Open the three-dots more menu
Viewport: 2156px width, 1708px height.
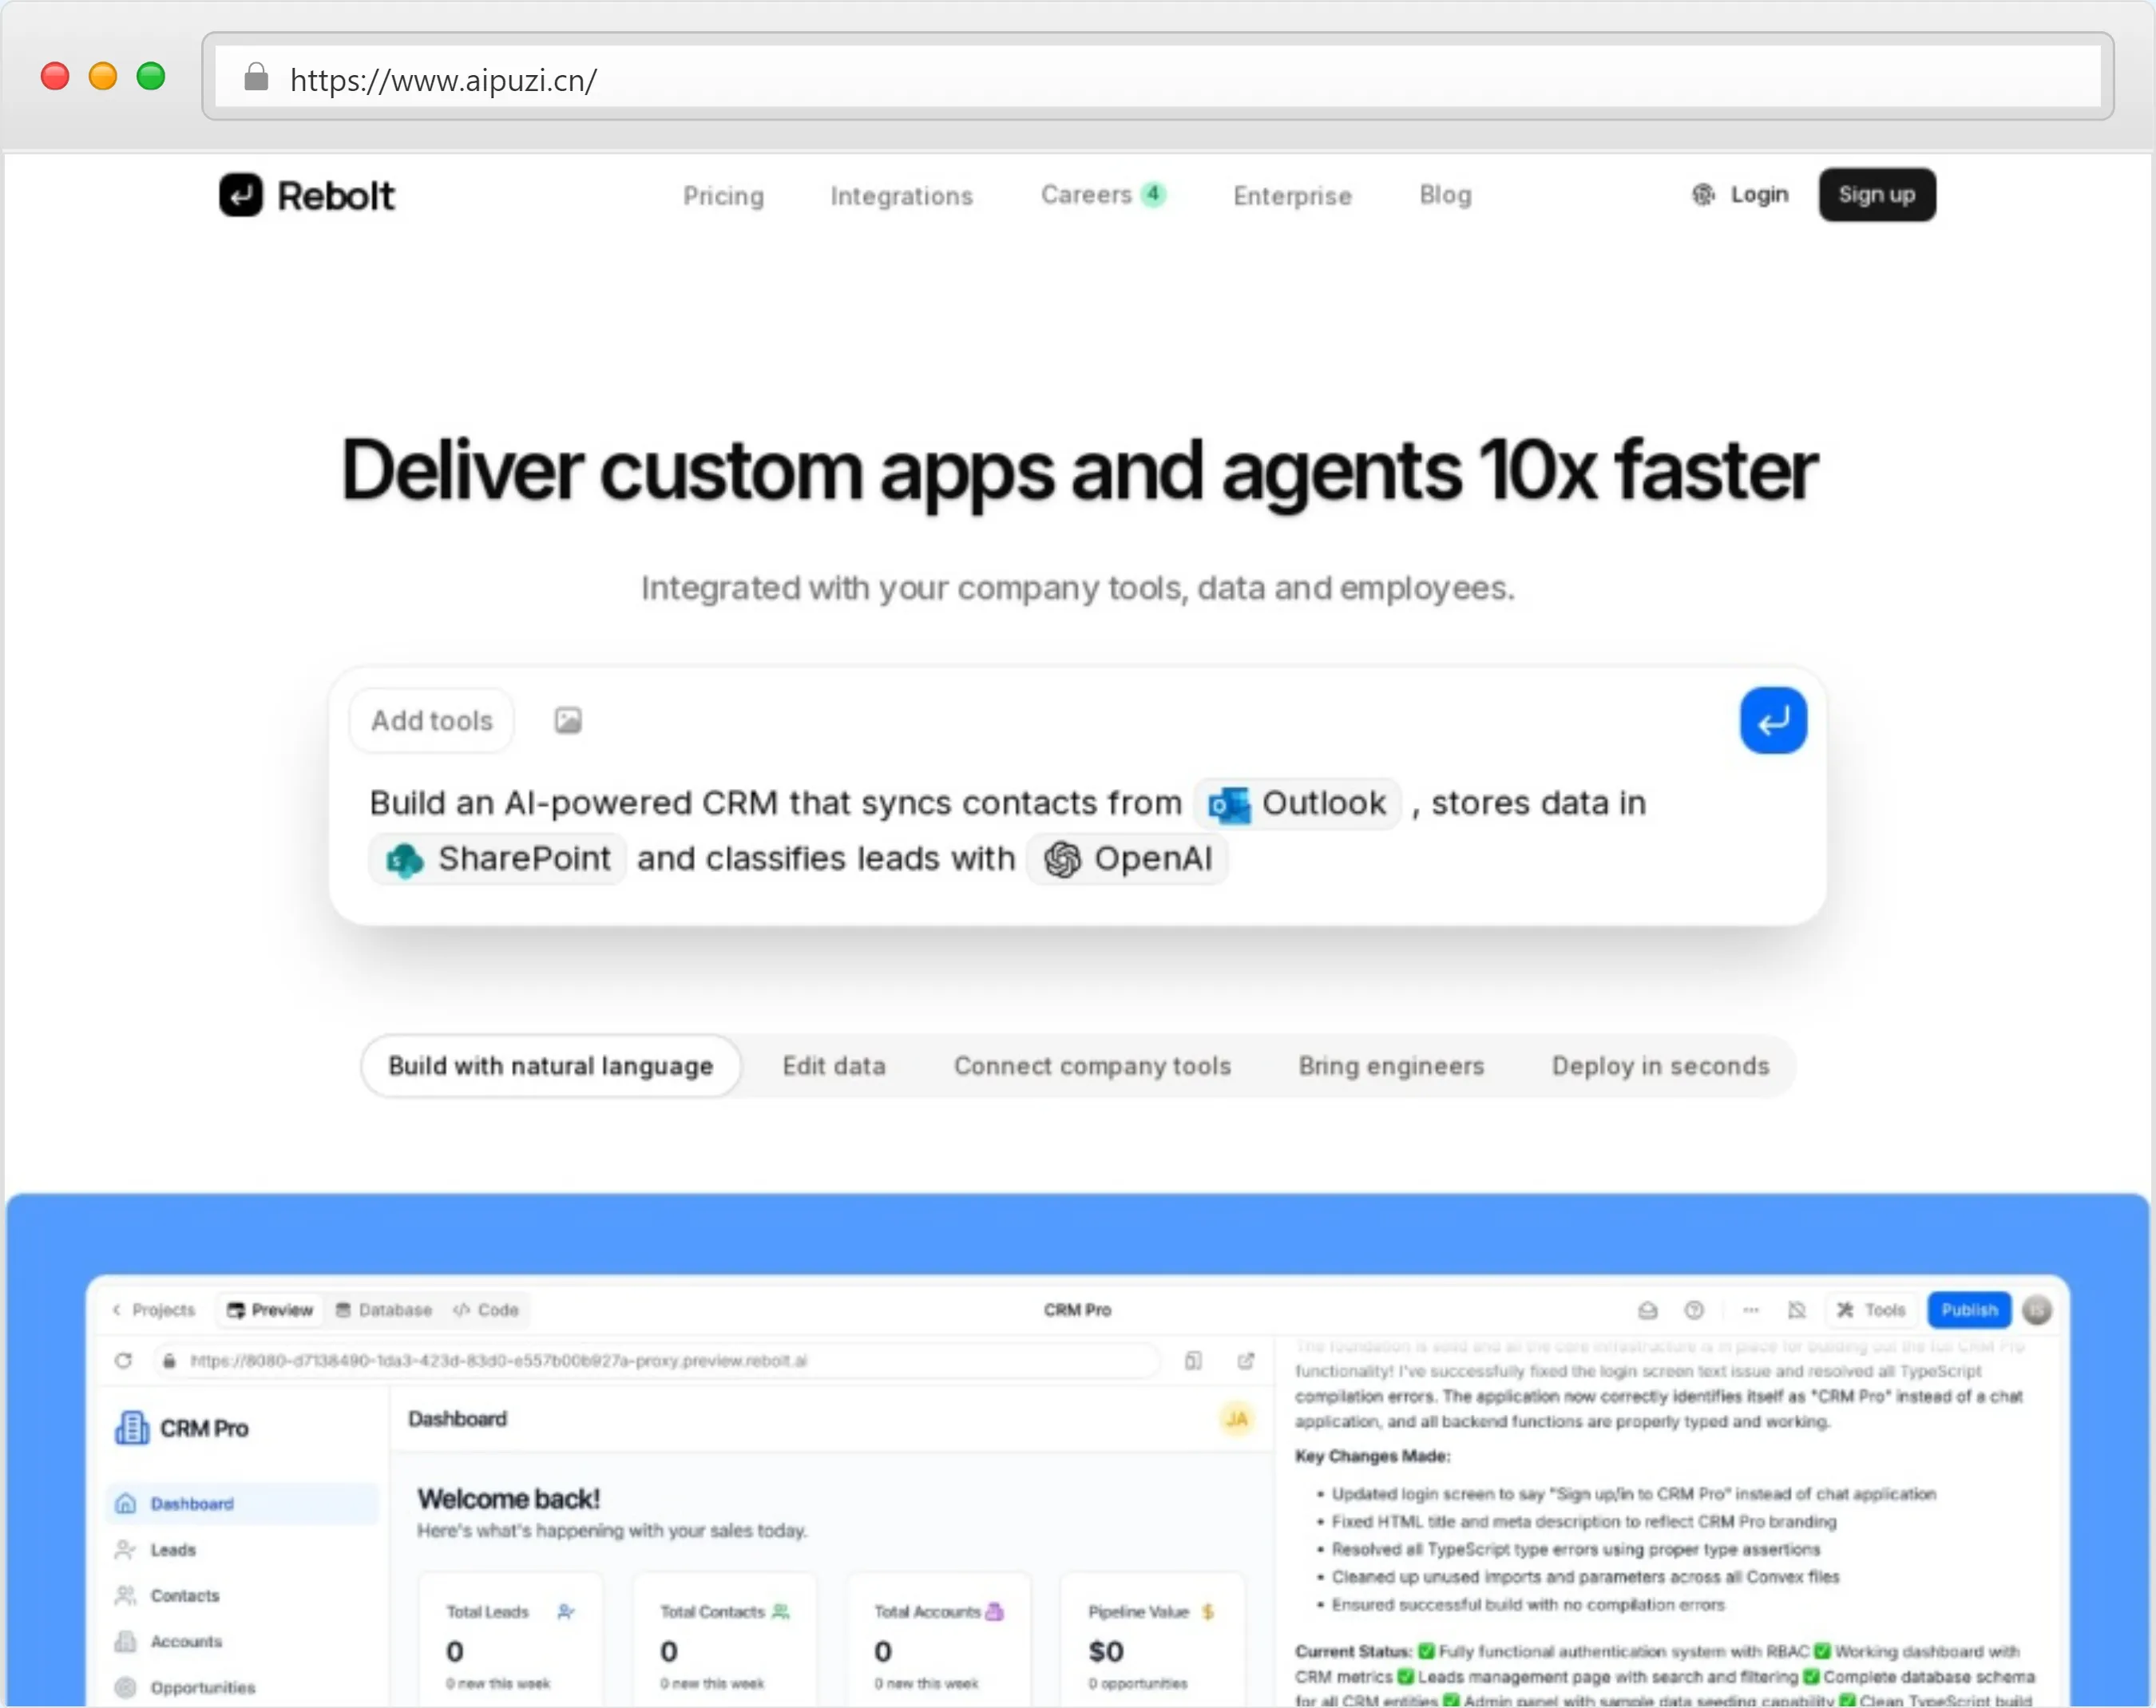pyautogui.click(x=1751, y=1310)
